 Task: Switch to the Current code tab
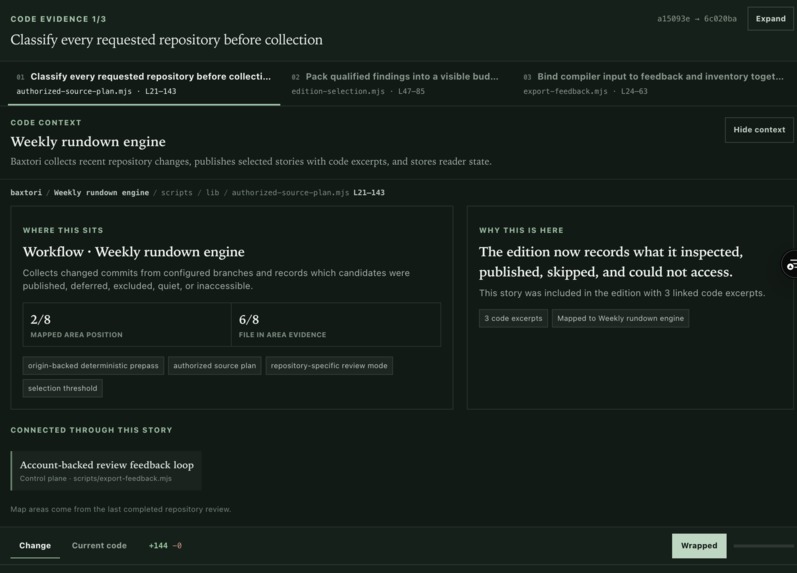click(x=99, y=546)
